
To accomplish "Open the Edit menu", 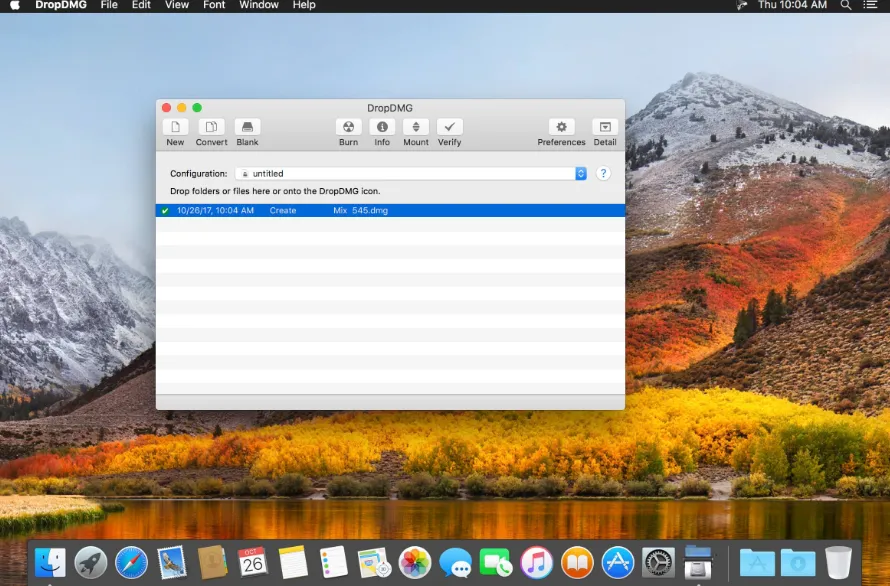I will pyautogui.click(x=141, y=5).
